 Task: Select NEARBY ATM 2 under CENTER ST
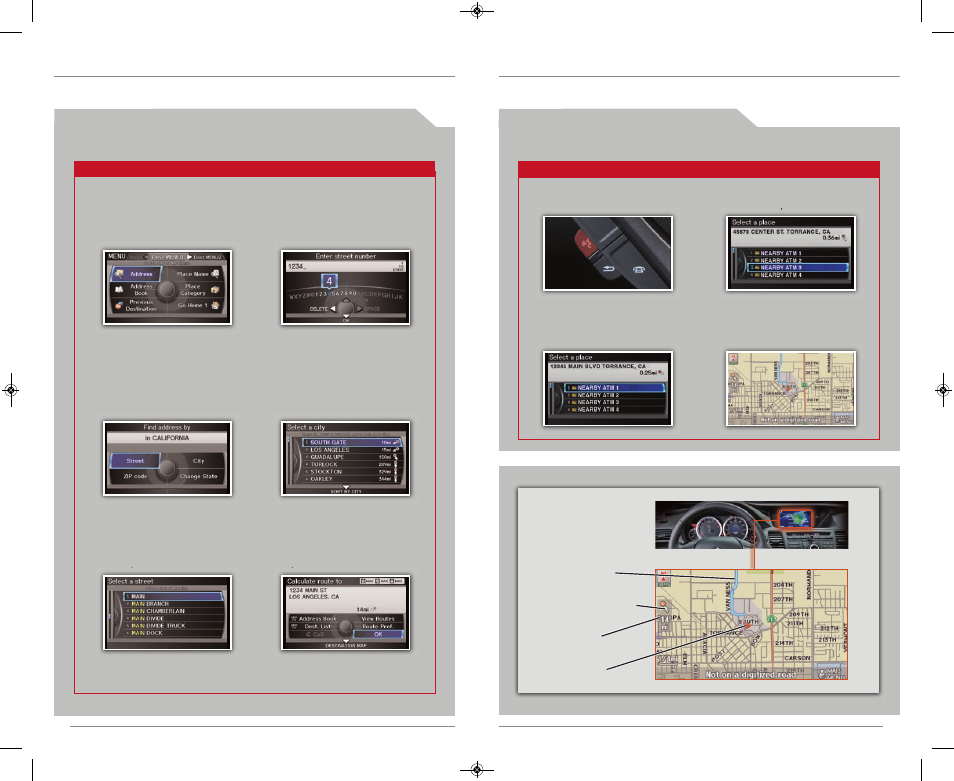(797, 260)
